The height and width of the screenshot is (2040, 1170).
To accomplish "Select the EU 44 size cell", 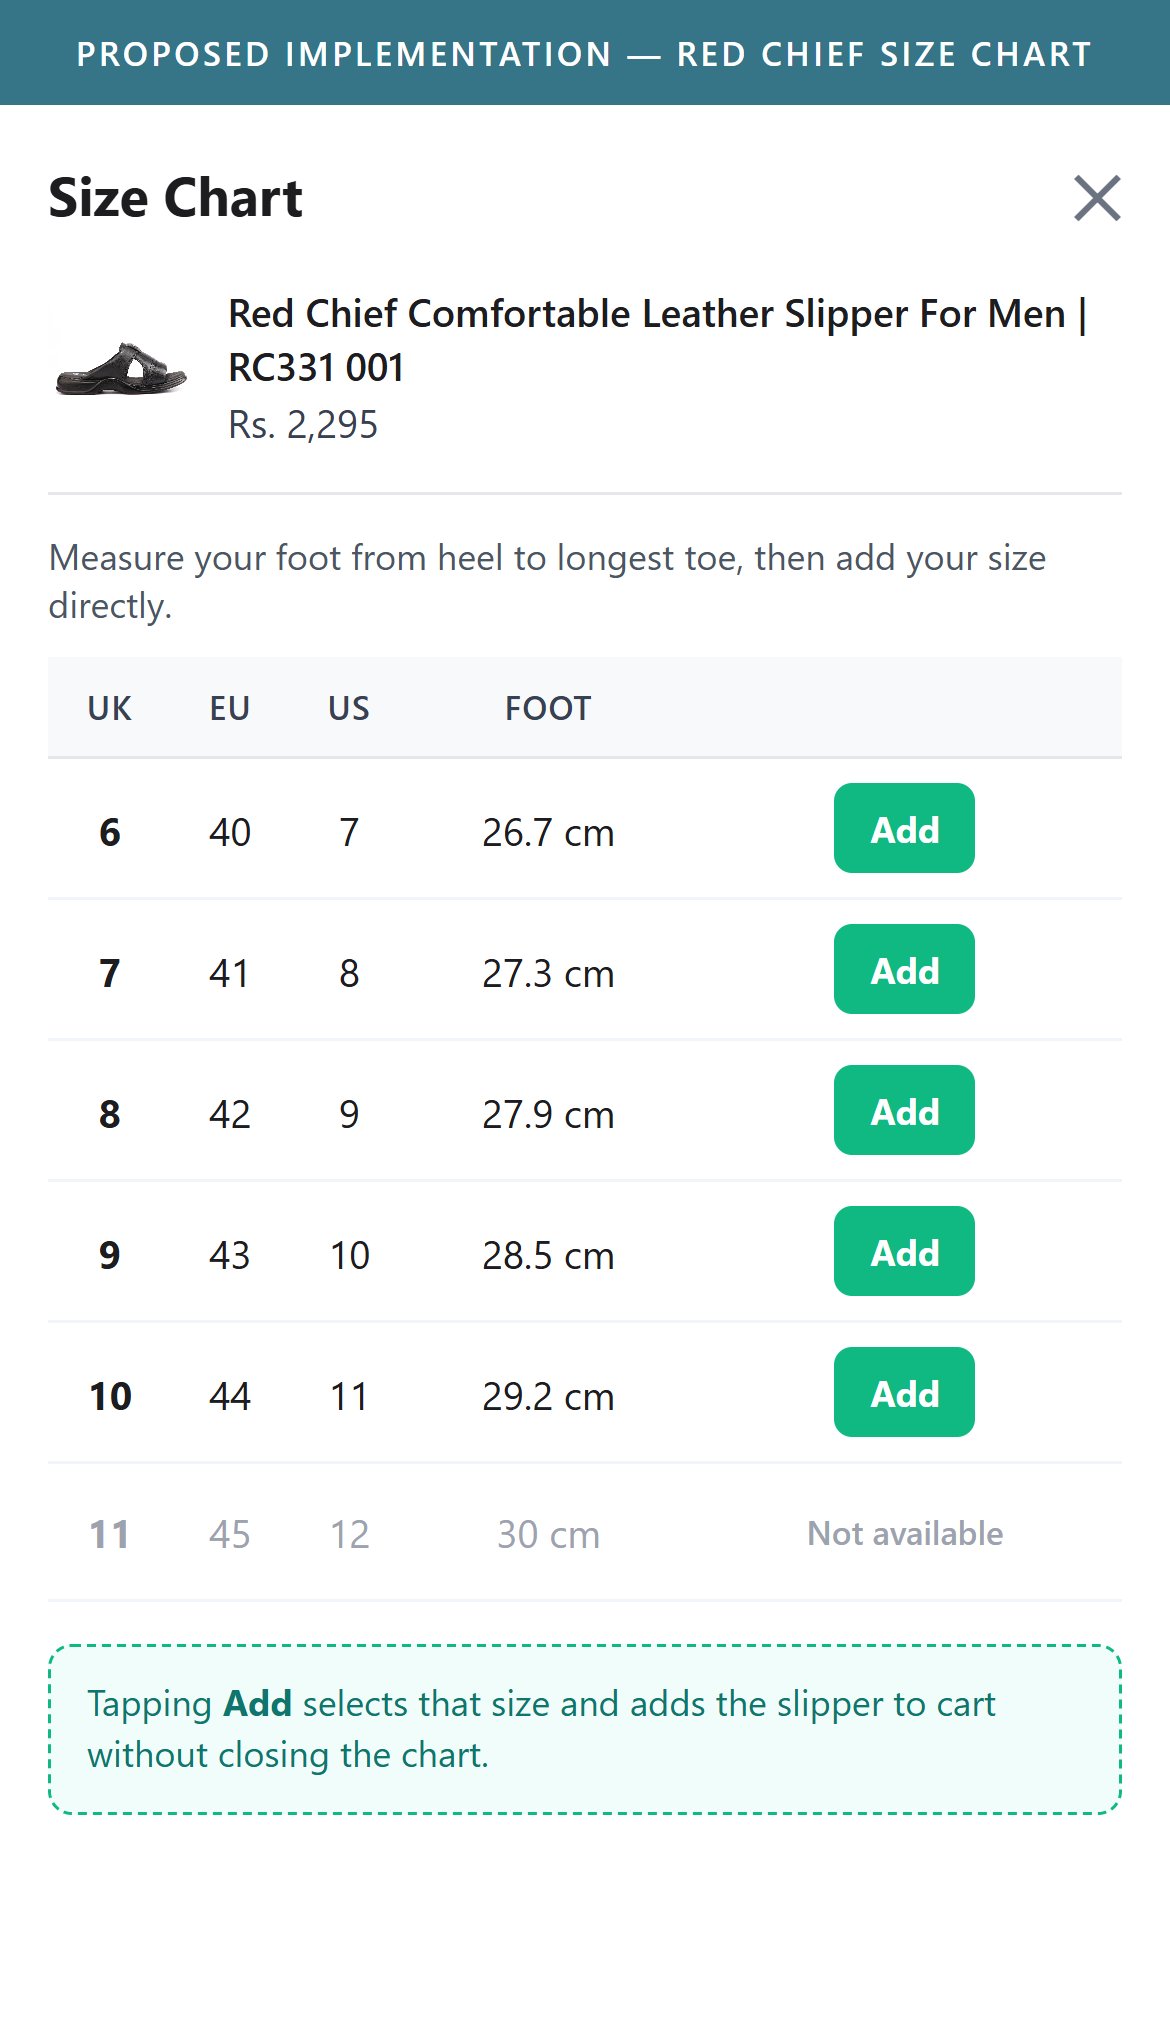I will tap(229, 1396).
